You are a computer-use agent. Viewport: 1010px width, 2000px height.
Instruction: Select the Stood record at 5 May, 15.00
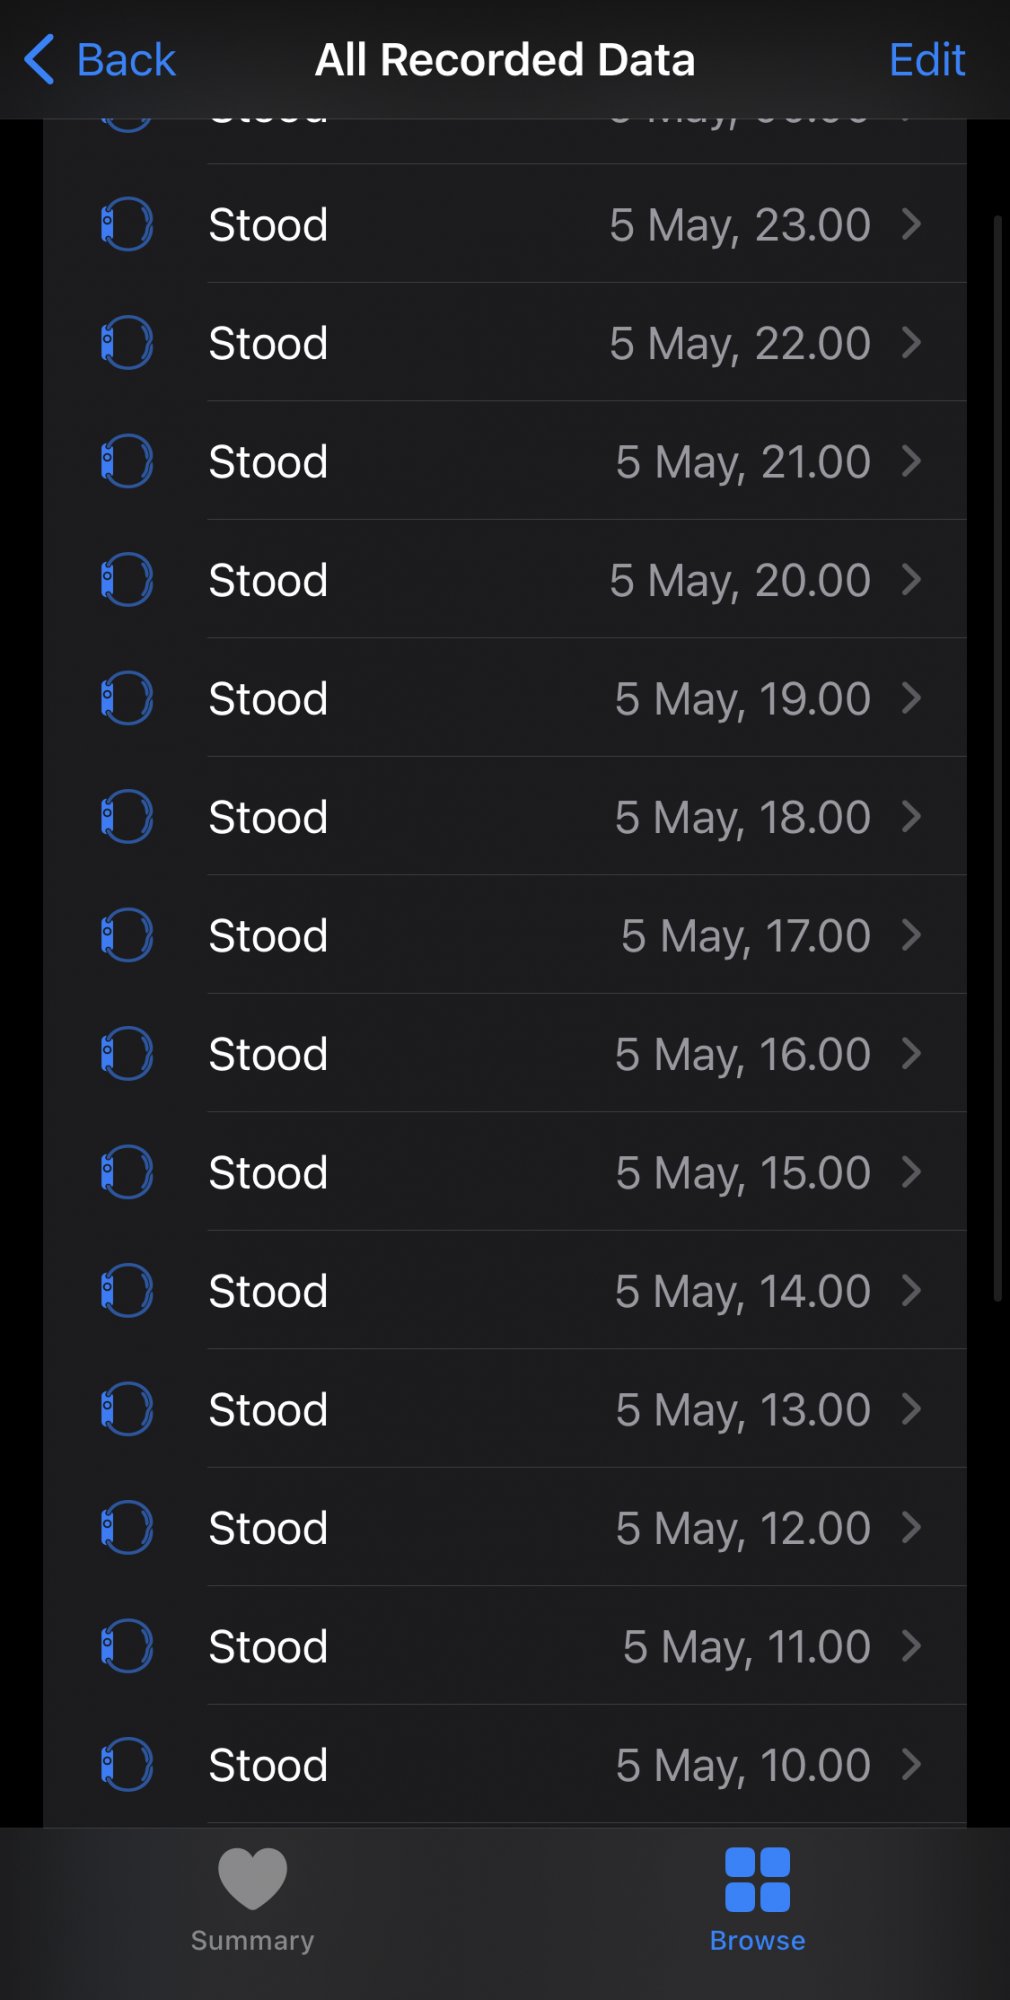click(505, 1172)
